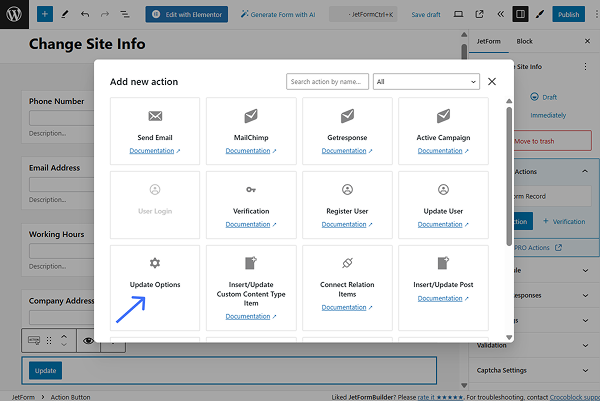Open the All category filter dropdown
600x401 pixels.
(426, 82)
